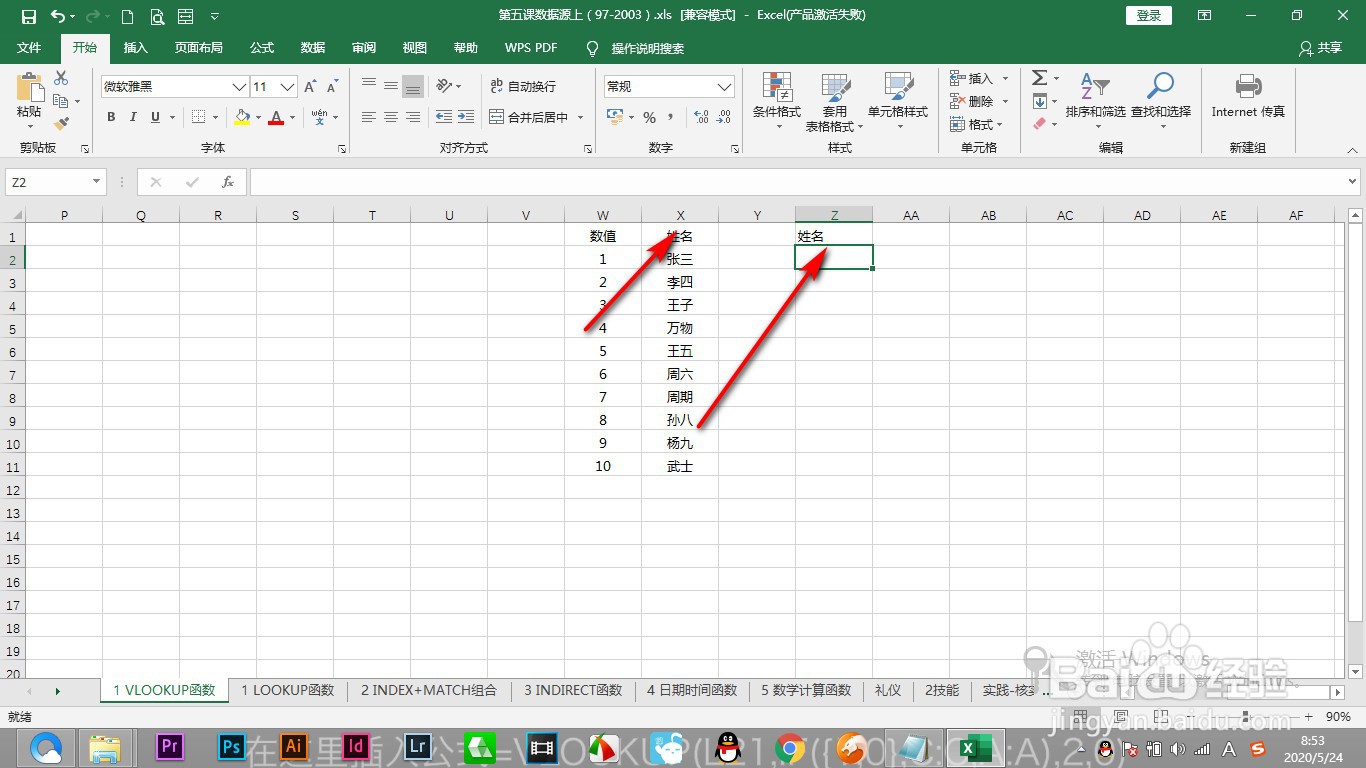Open font color dropdown arrow
Image resolution: width=1366 pixels, height=768 pixels.
pyautogui.click(x=292, y=117)
